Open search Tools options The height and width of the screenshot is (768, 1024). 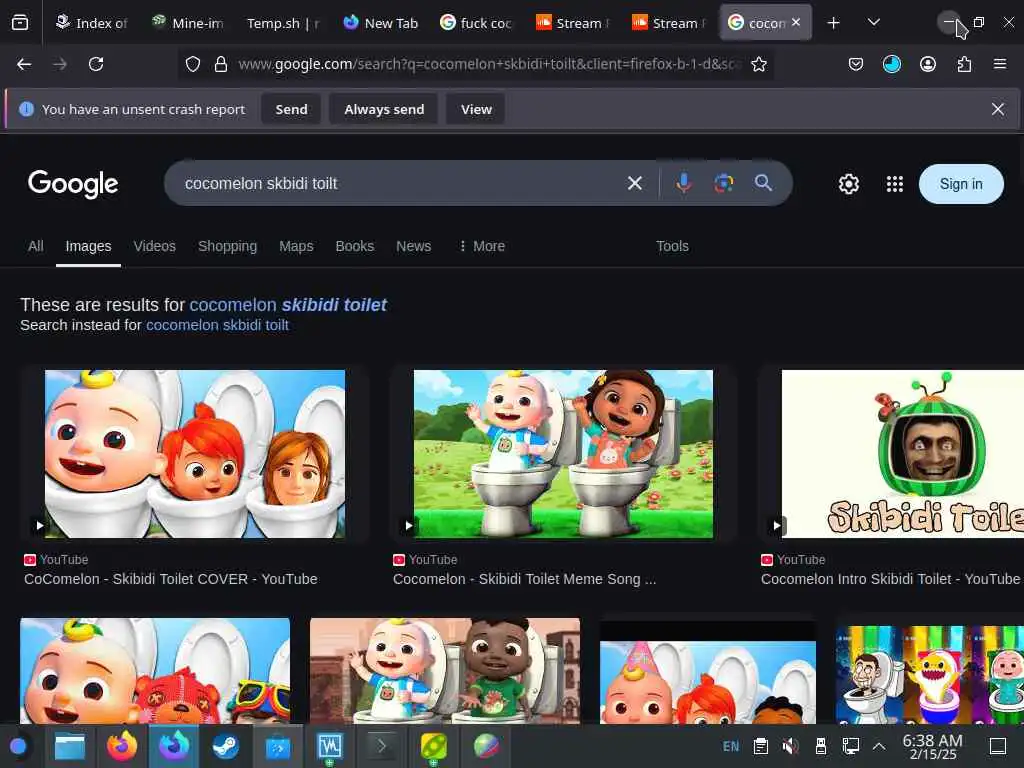pyautogui.click(x=672, y=246)
